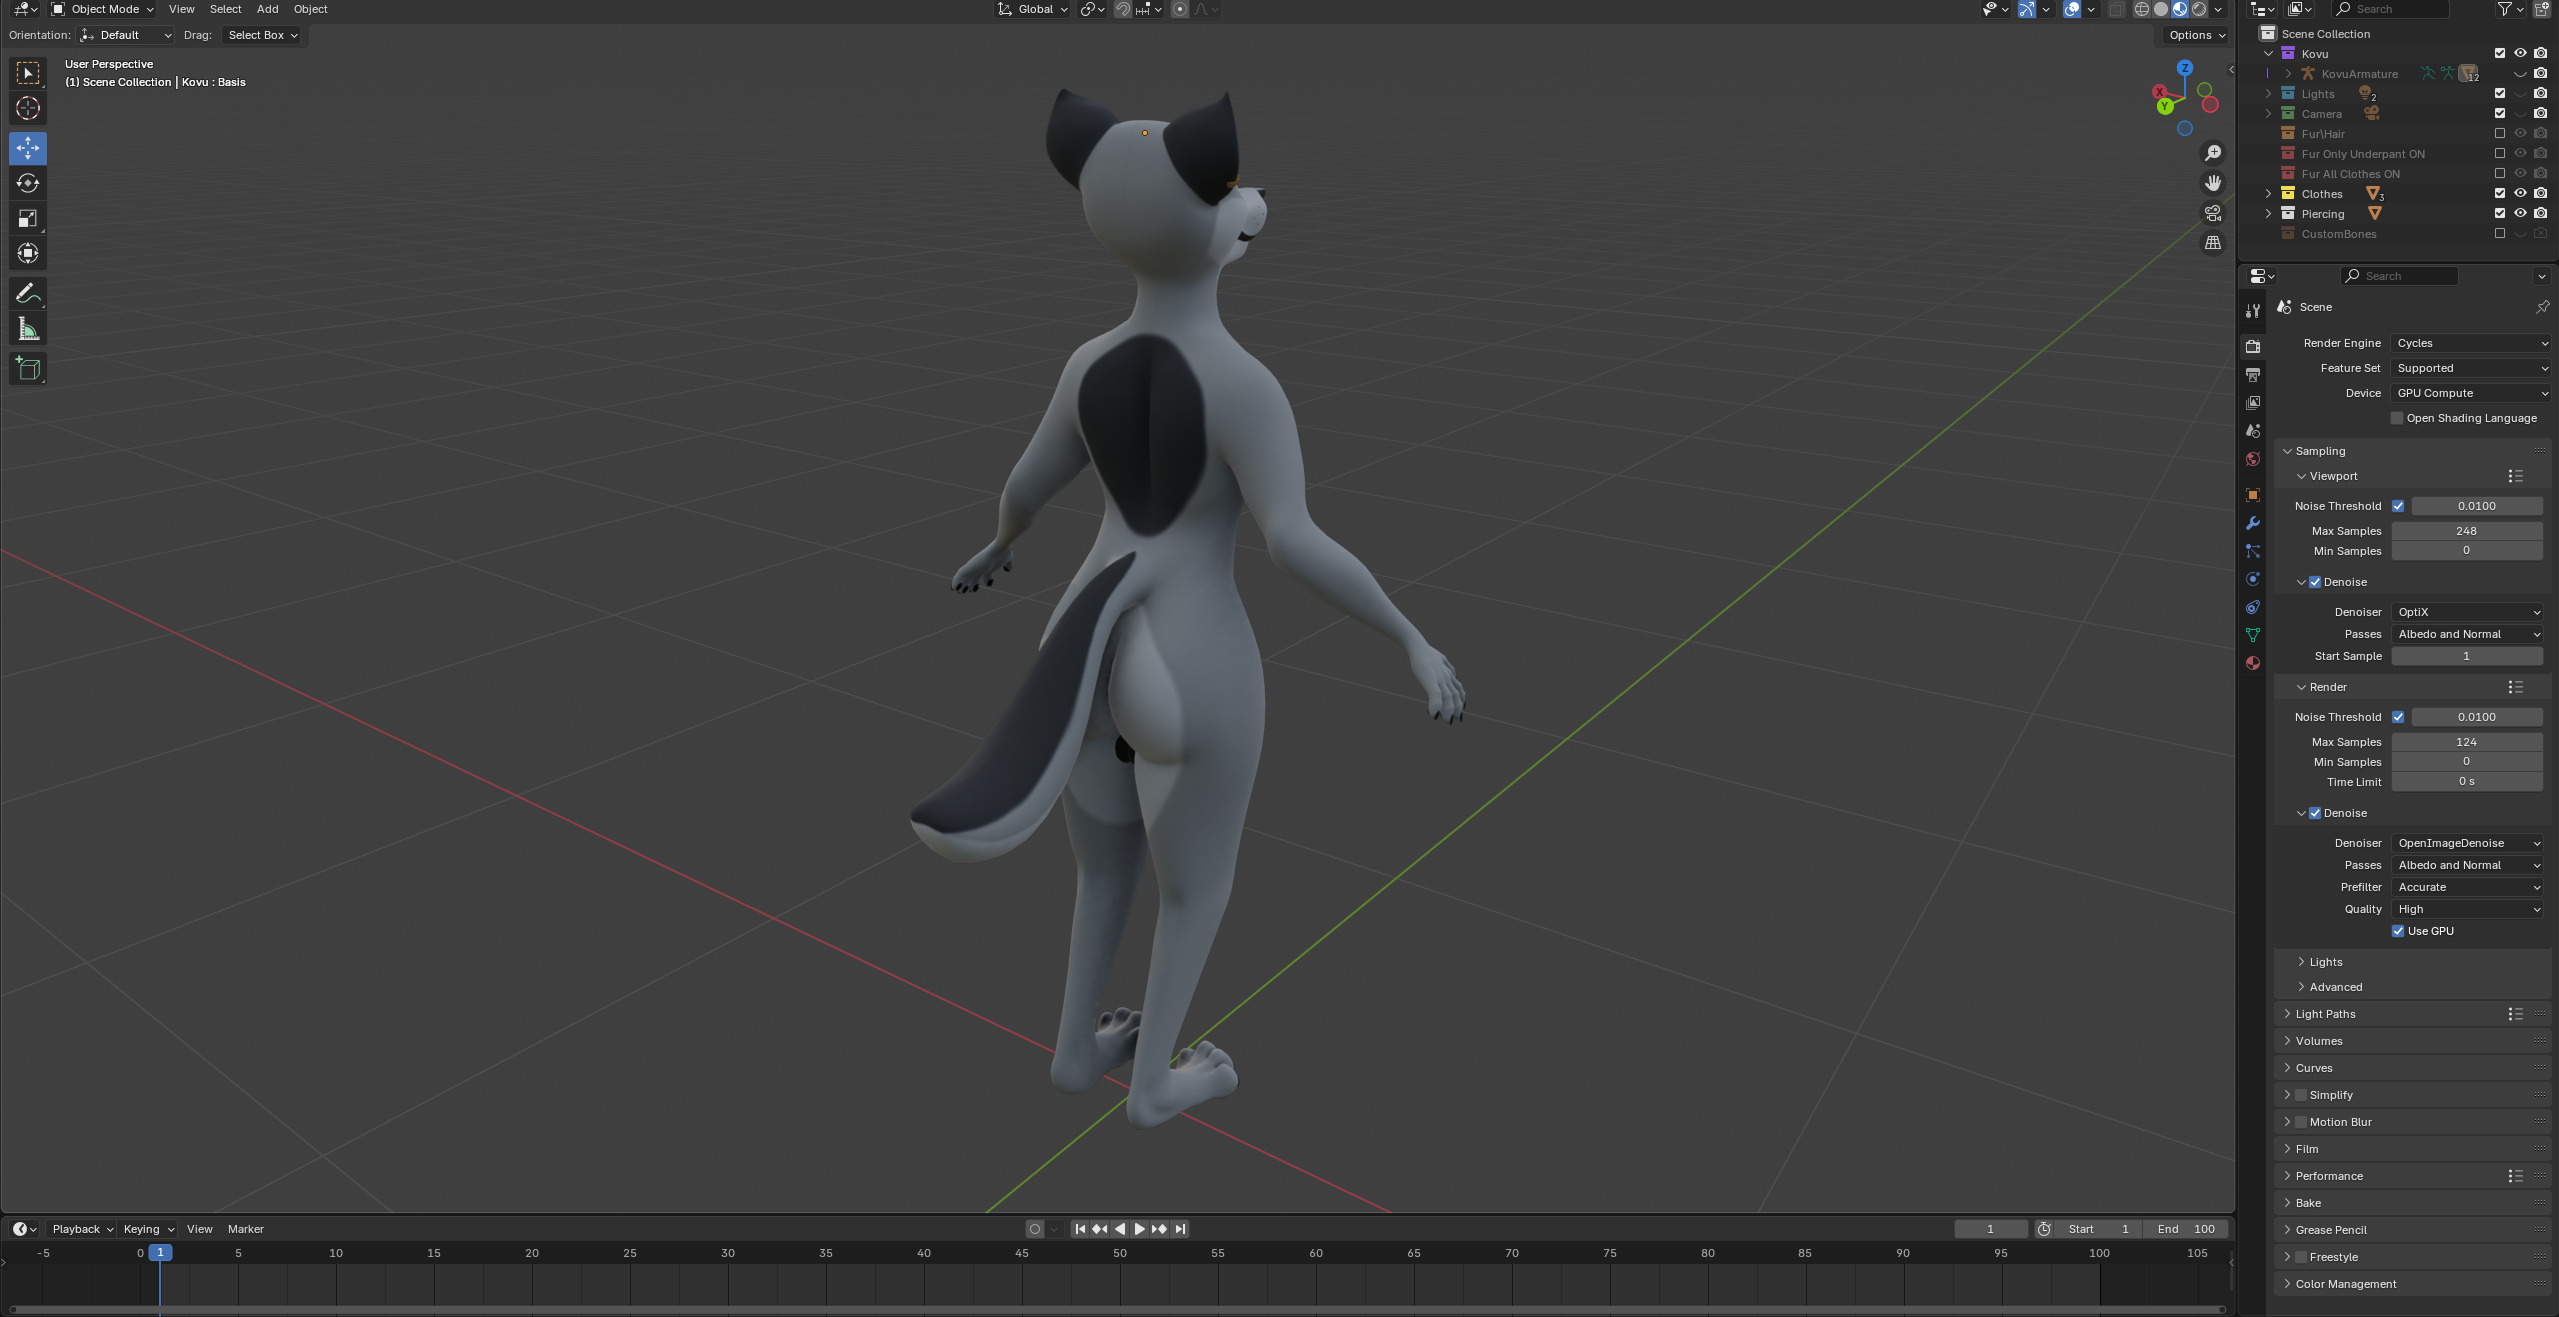Toggle render Noise Threshold checkbox
The height and width of the screenshot is (1317, 2559).
tap(2397, 717)
